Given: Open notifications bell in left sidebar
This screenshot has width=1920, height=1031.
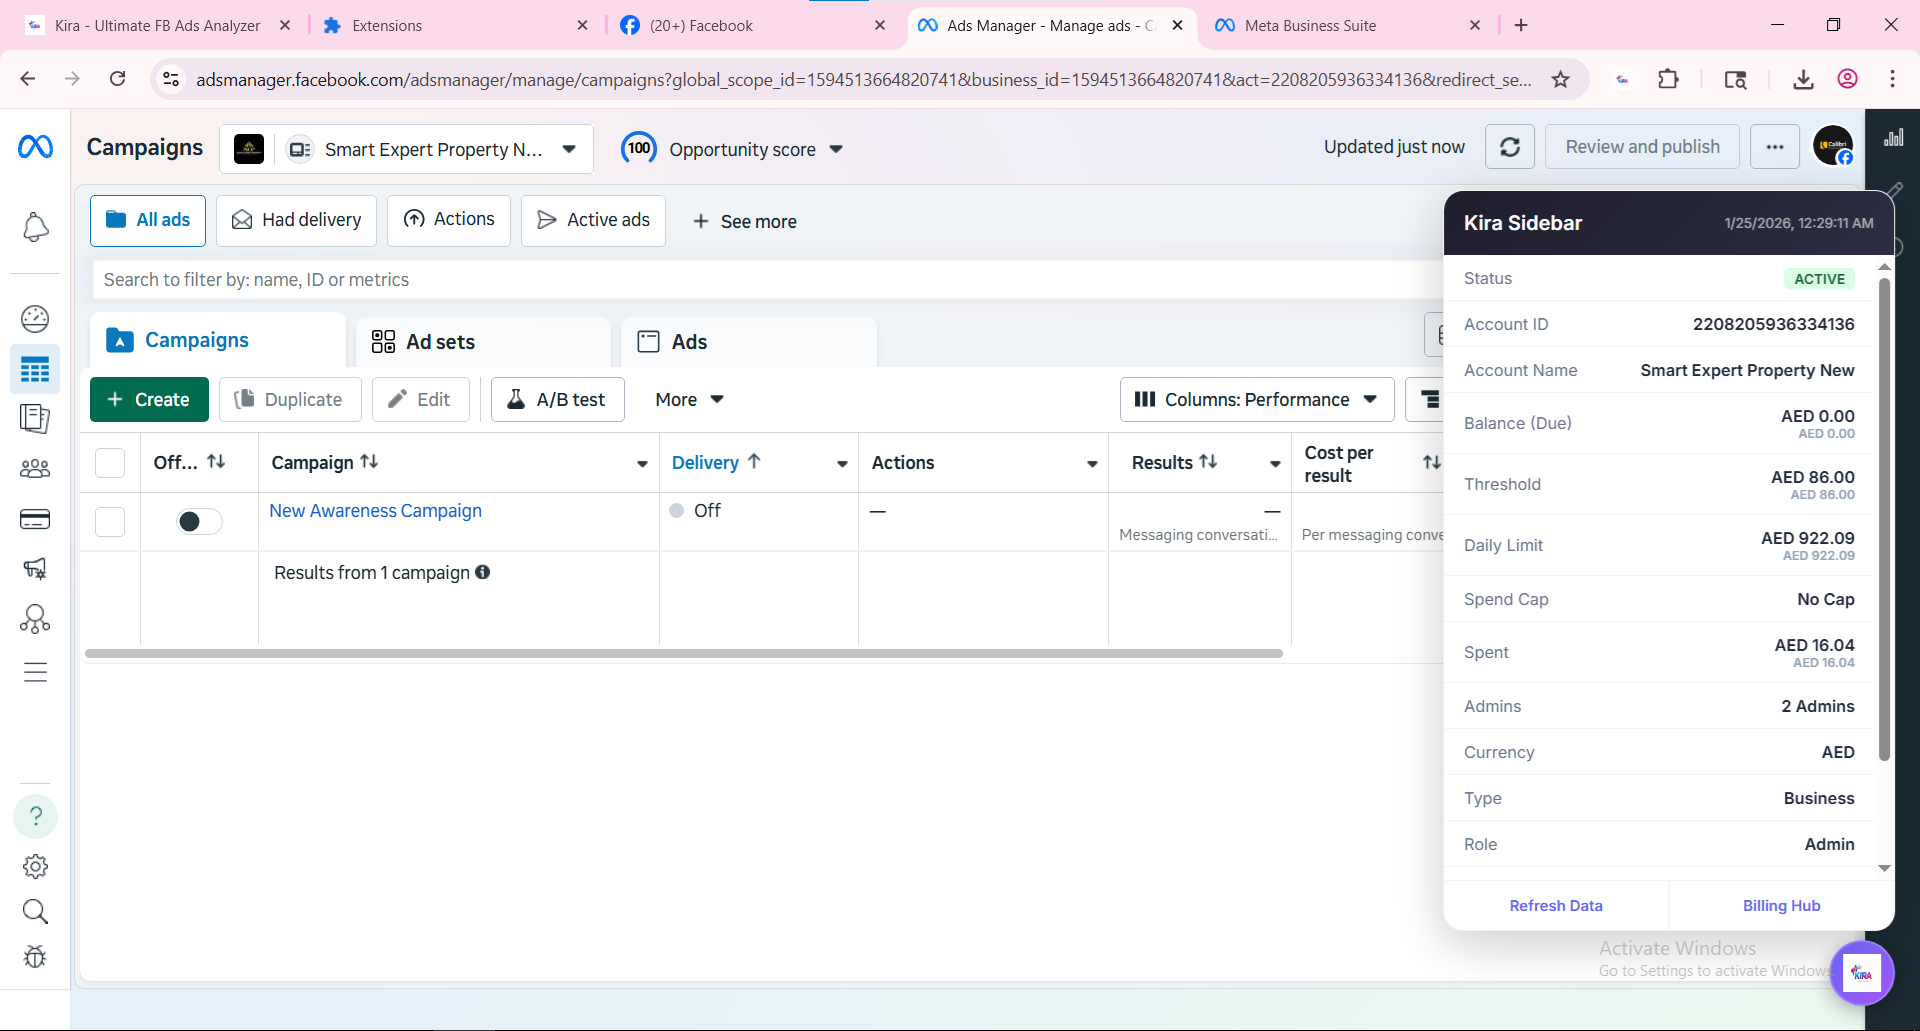Looking at the screenshot, I should tap(35, 227).
